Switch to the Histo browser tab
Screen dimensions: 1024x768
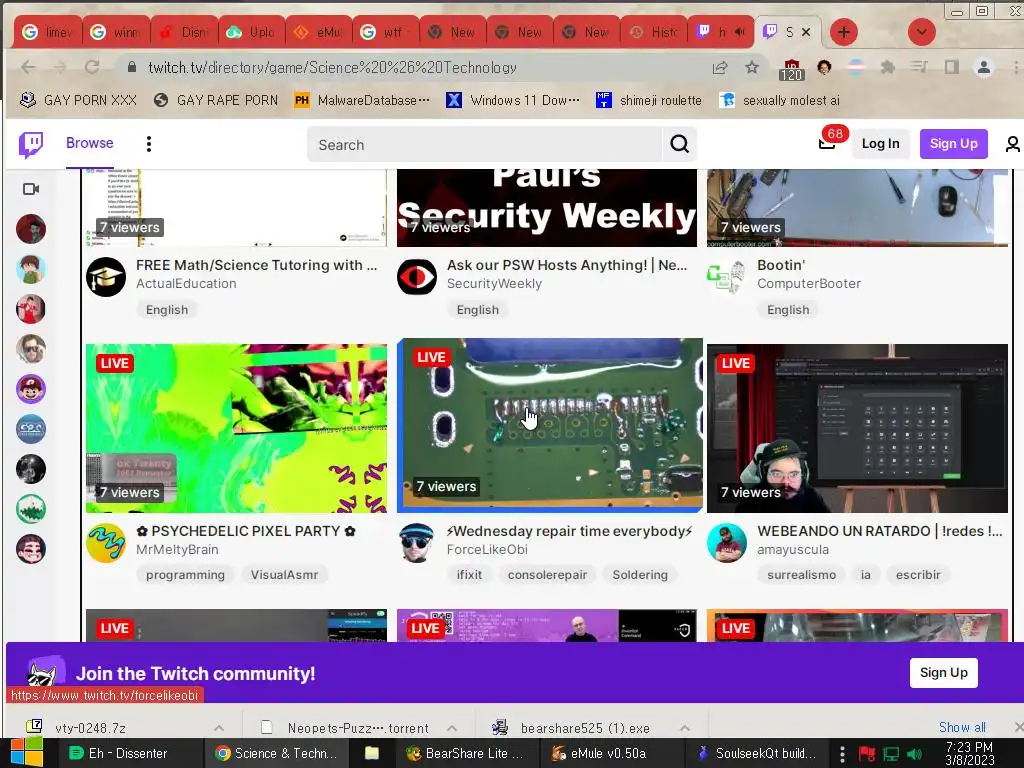(x=654, y=32)
